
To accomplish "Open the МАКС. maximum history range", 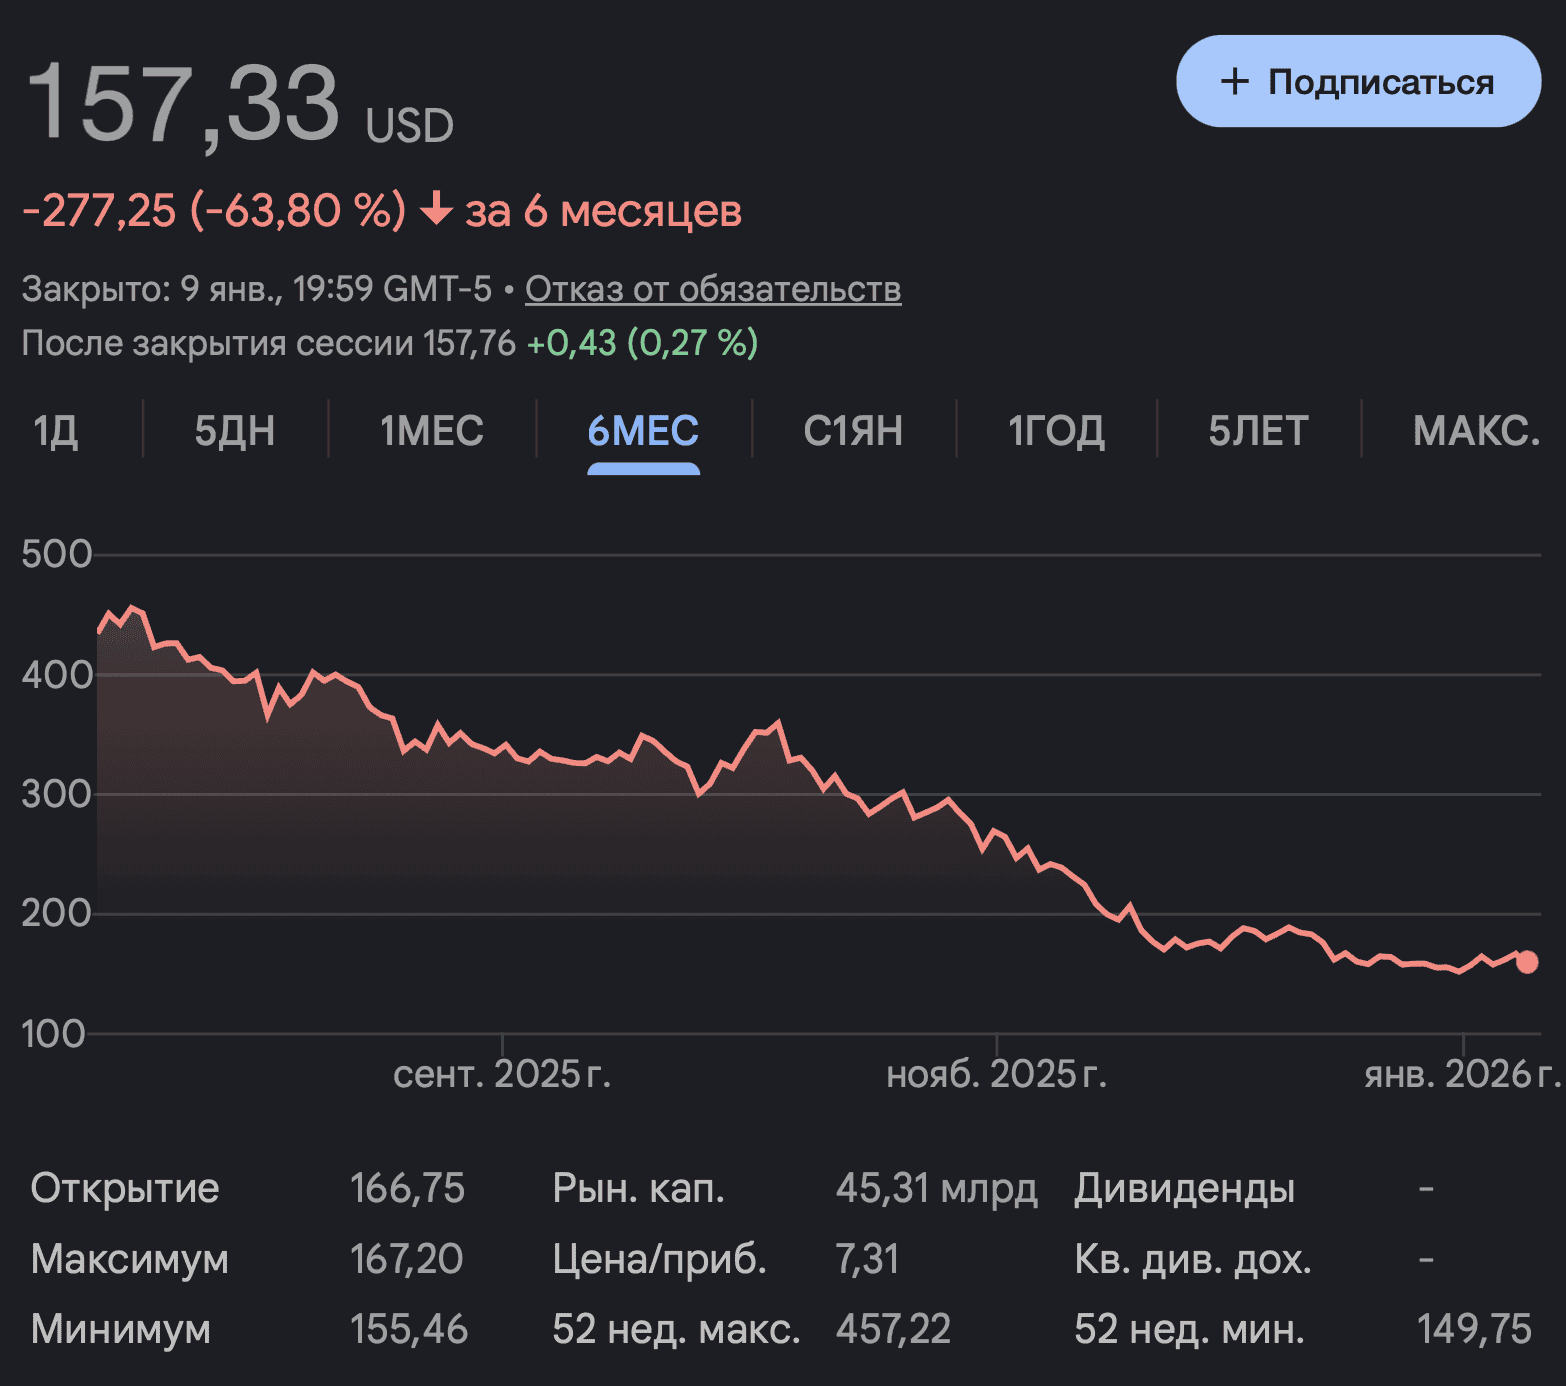I will point(1475,431).
